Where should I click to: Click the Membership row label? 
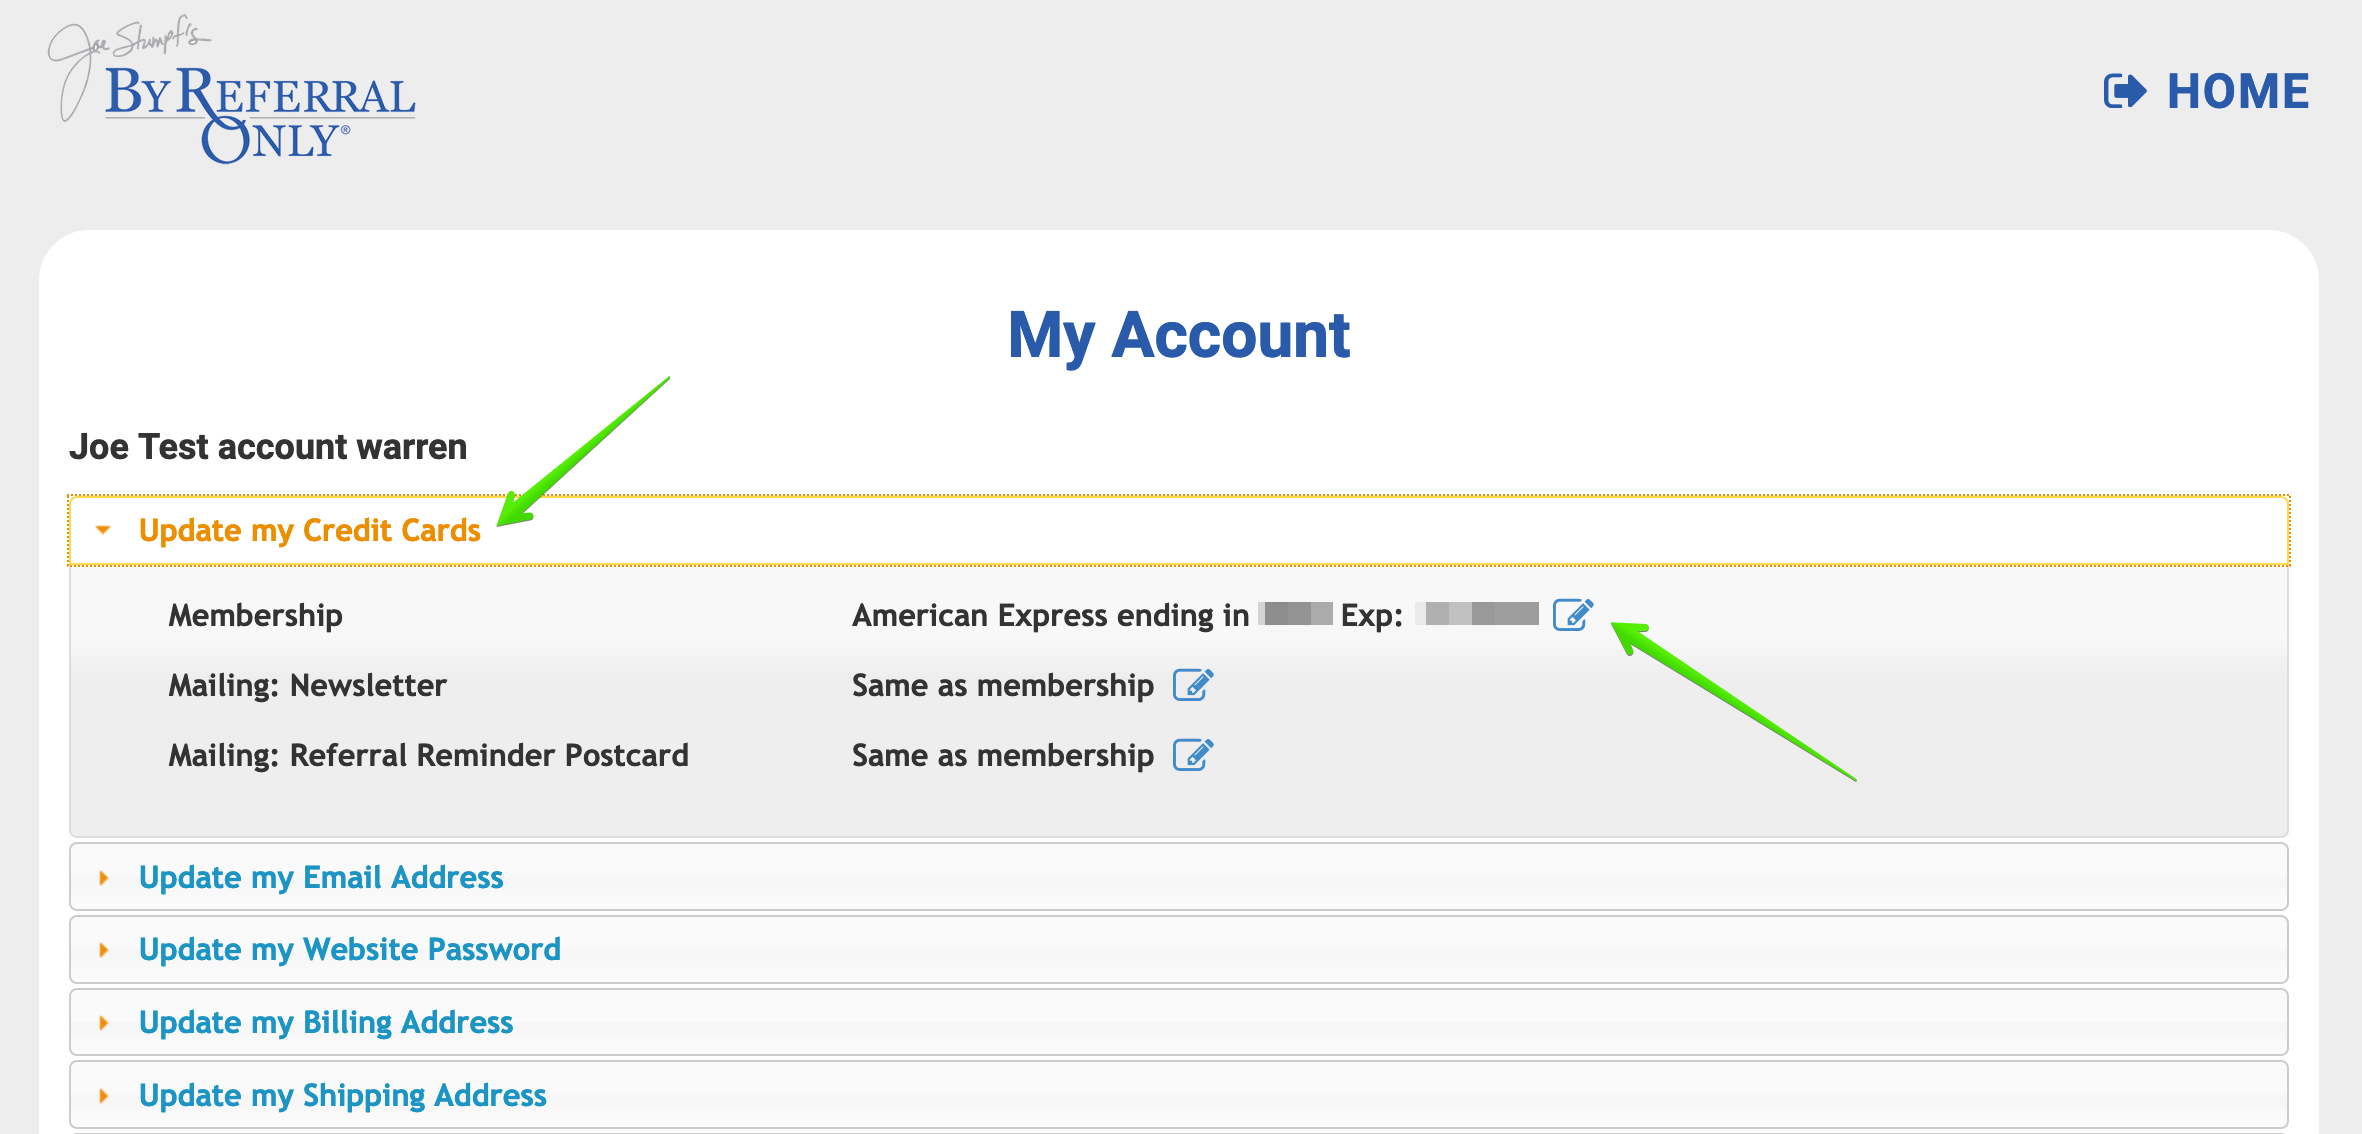(255, 615)
